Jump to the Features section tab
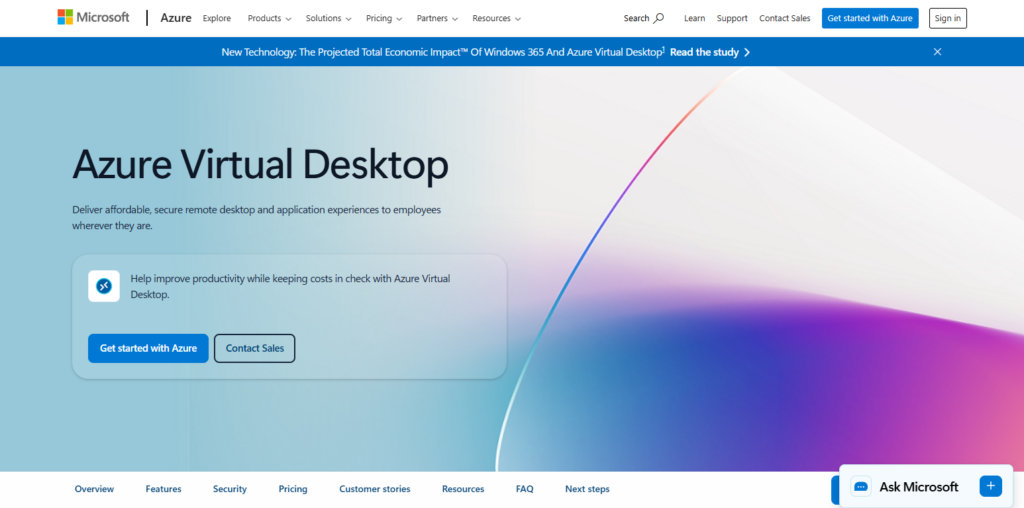The image size is (1024, 508). [x=163, y=489]
